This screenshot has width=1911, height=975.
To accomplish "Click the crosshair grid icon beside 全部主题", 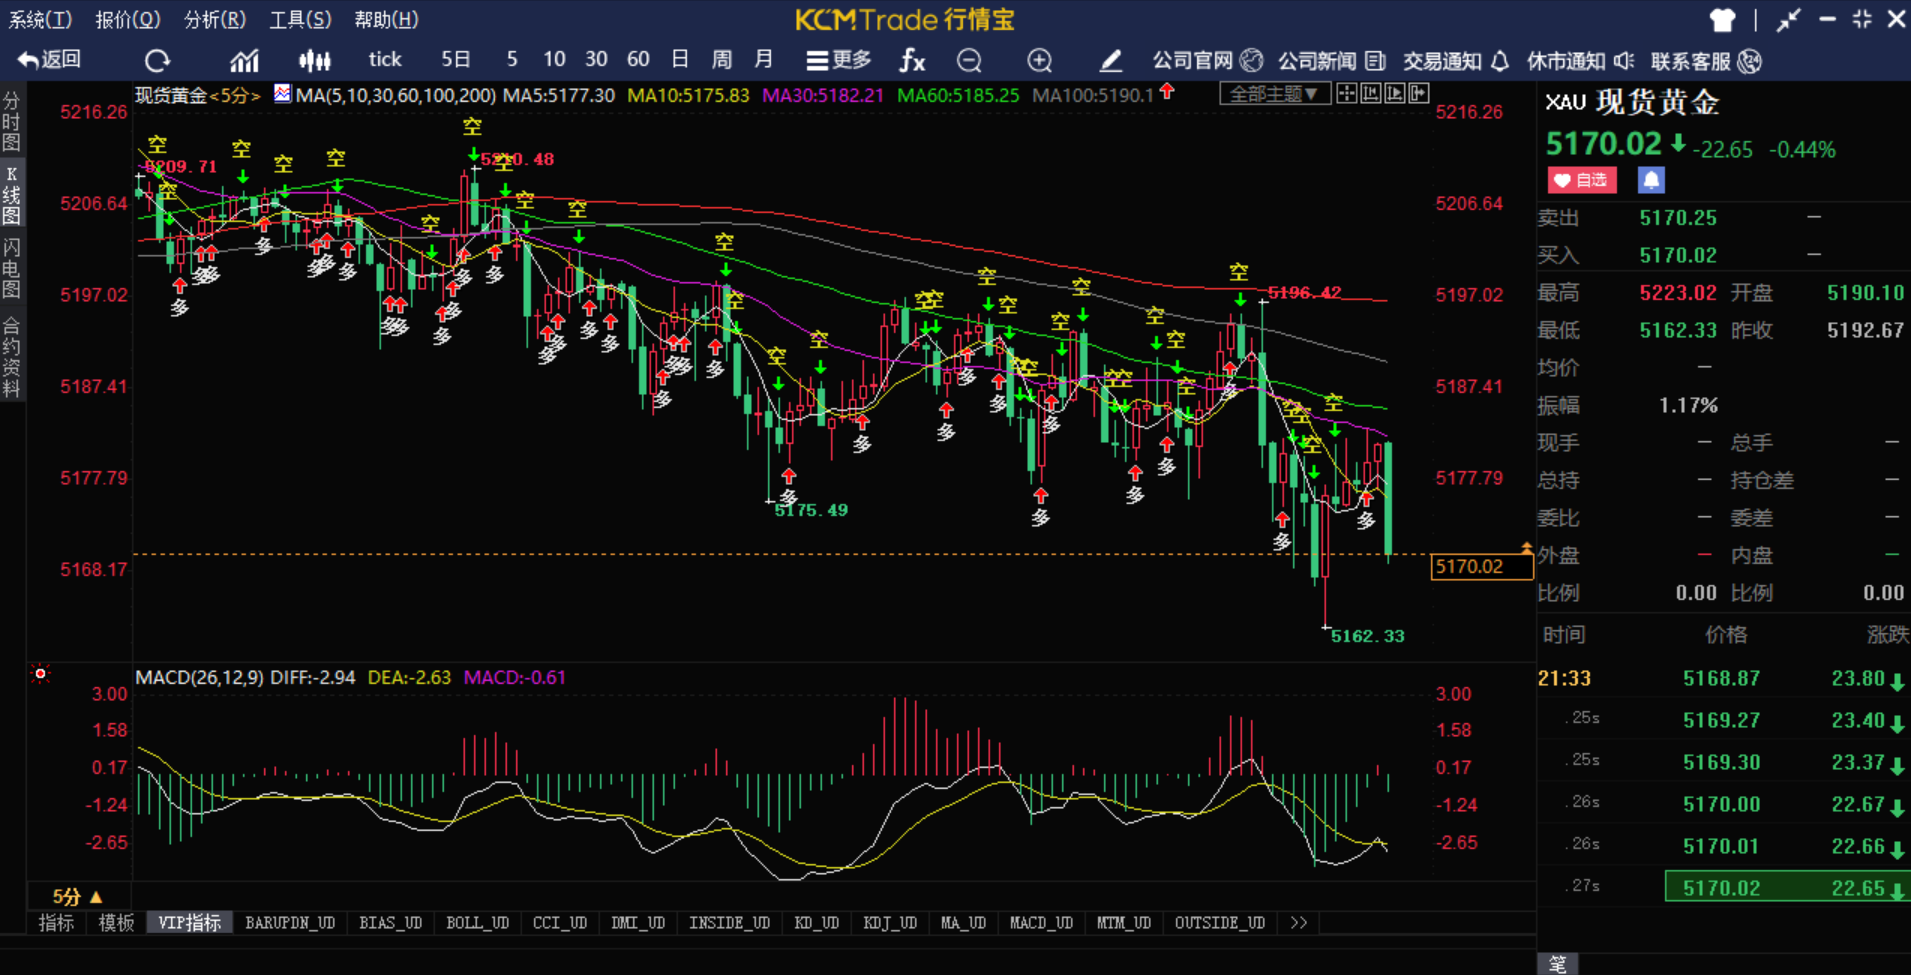I will [1347, 94].
